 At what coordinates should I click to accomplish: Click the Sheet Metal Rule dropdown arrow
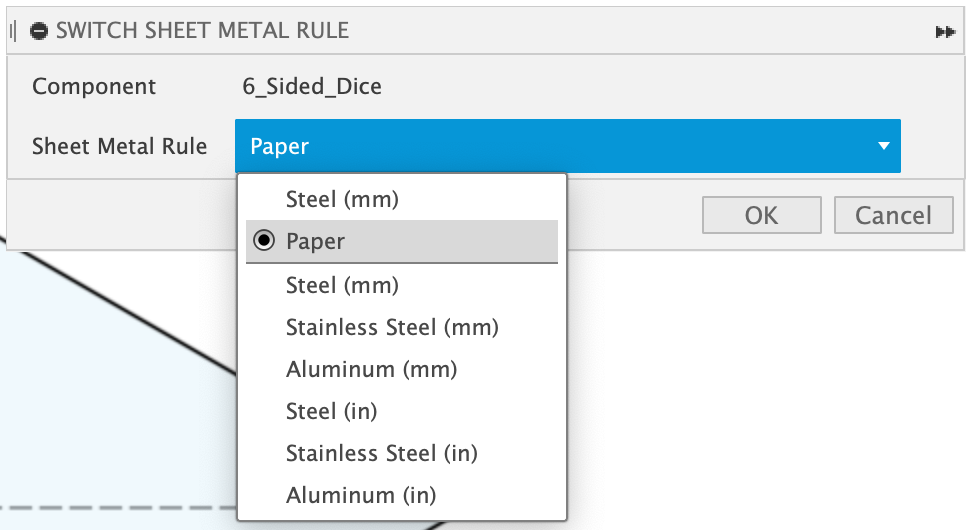point(883,146)
